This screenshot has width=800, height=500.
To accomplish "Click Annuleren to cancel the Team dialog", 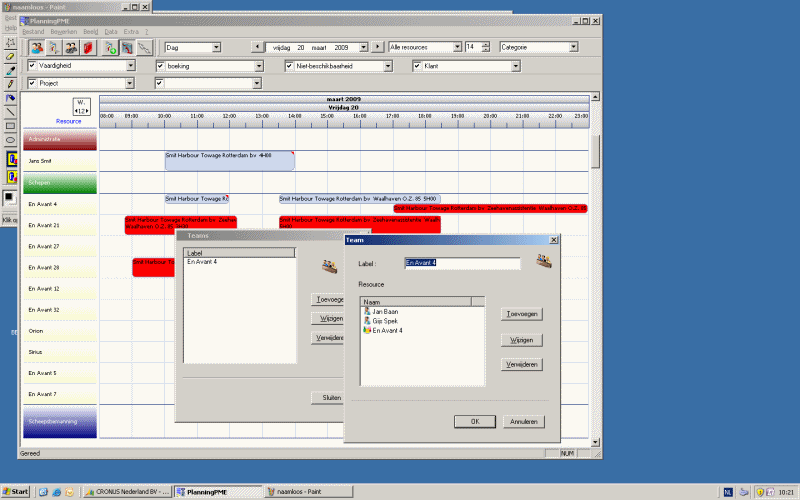I will 523,422.
